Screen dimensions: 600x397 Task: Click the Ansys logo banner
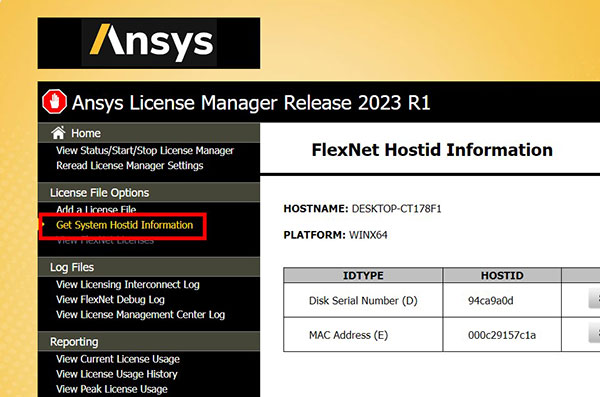(149, 43)
